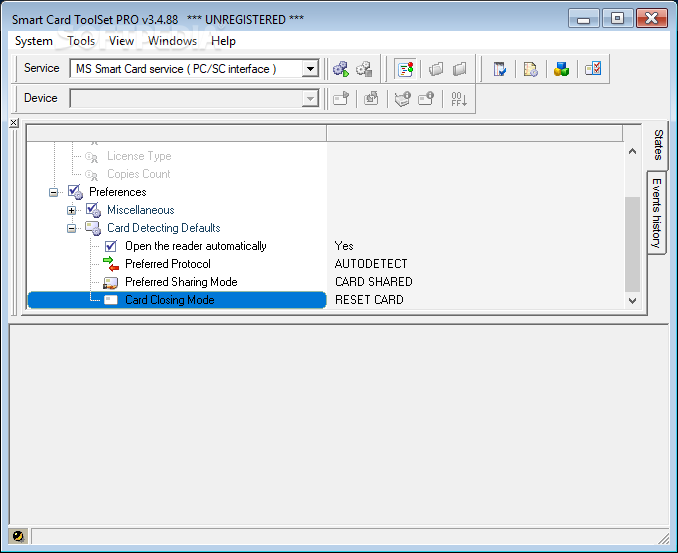The height and width of the screenshot is (553, 678).
Task: Click the colored cubes toolbar icon
Action: (x=562, y=69)
